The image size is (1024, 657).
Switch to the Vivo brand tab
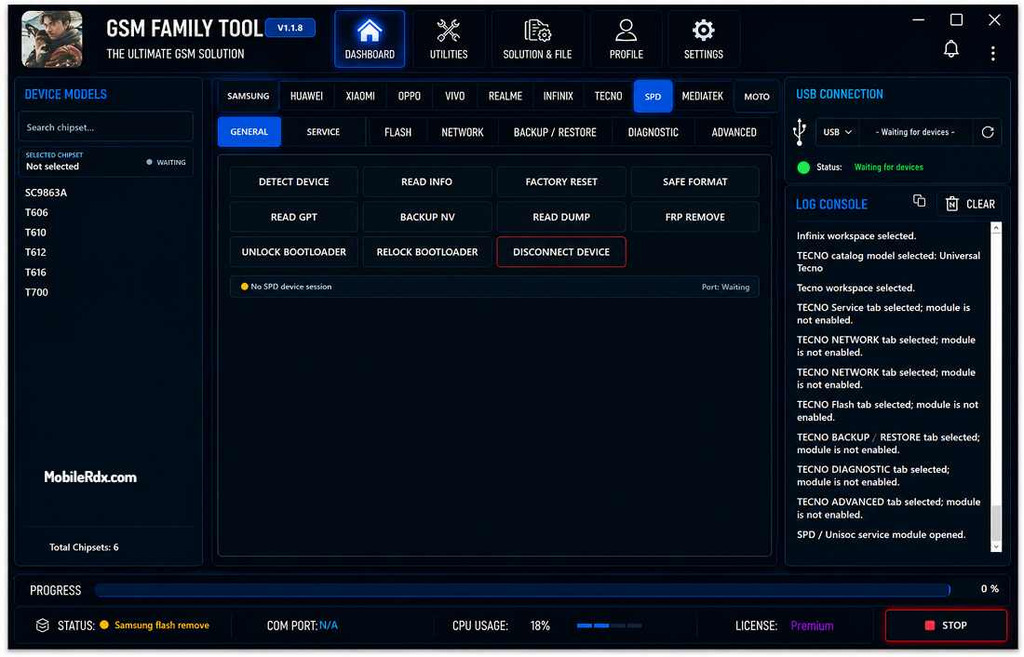pyautogui.click(x=455, y=96)
